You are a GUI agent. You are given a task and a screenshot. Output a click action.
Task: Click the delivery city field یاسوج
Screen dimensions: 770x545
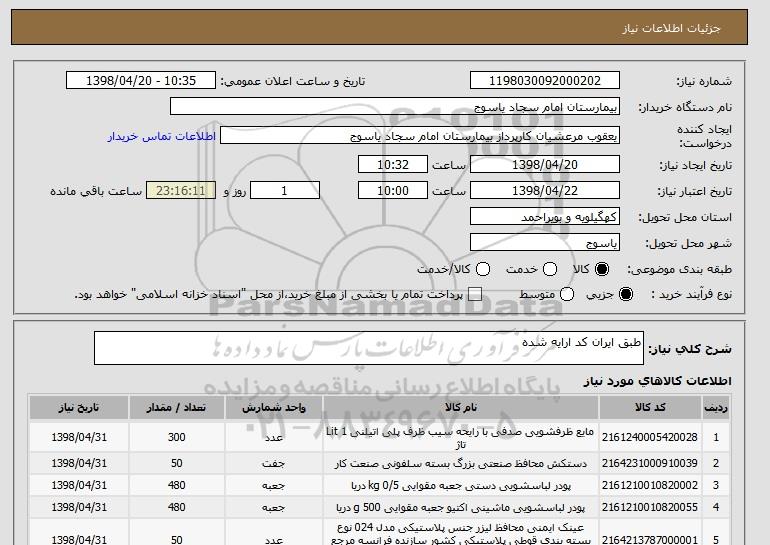pyautogui.click(x=545, y=243)
